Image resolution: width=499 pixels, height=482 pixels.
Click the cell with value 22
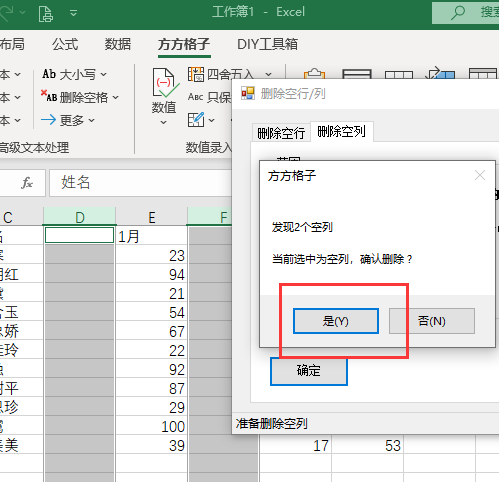[x=151, y=350]
